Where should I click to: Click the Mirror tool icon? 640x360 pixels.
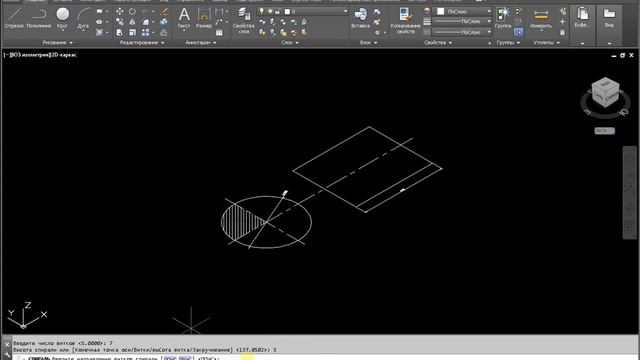(x=133, y=22)
